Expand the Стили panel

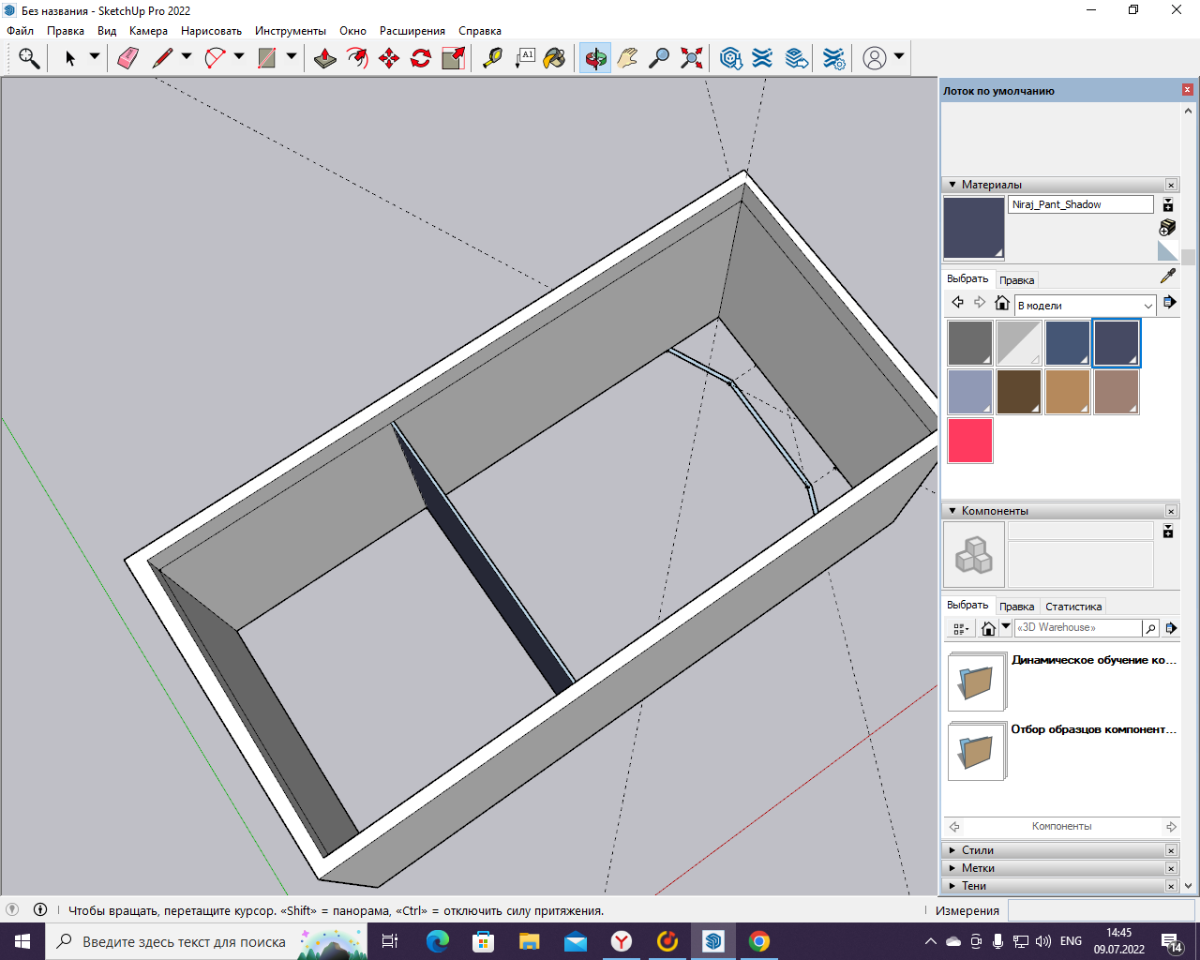click(977, 850)
